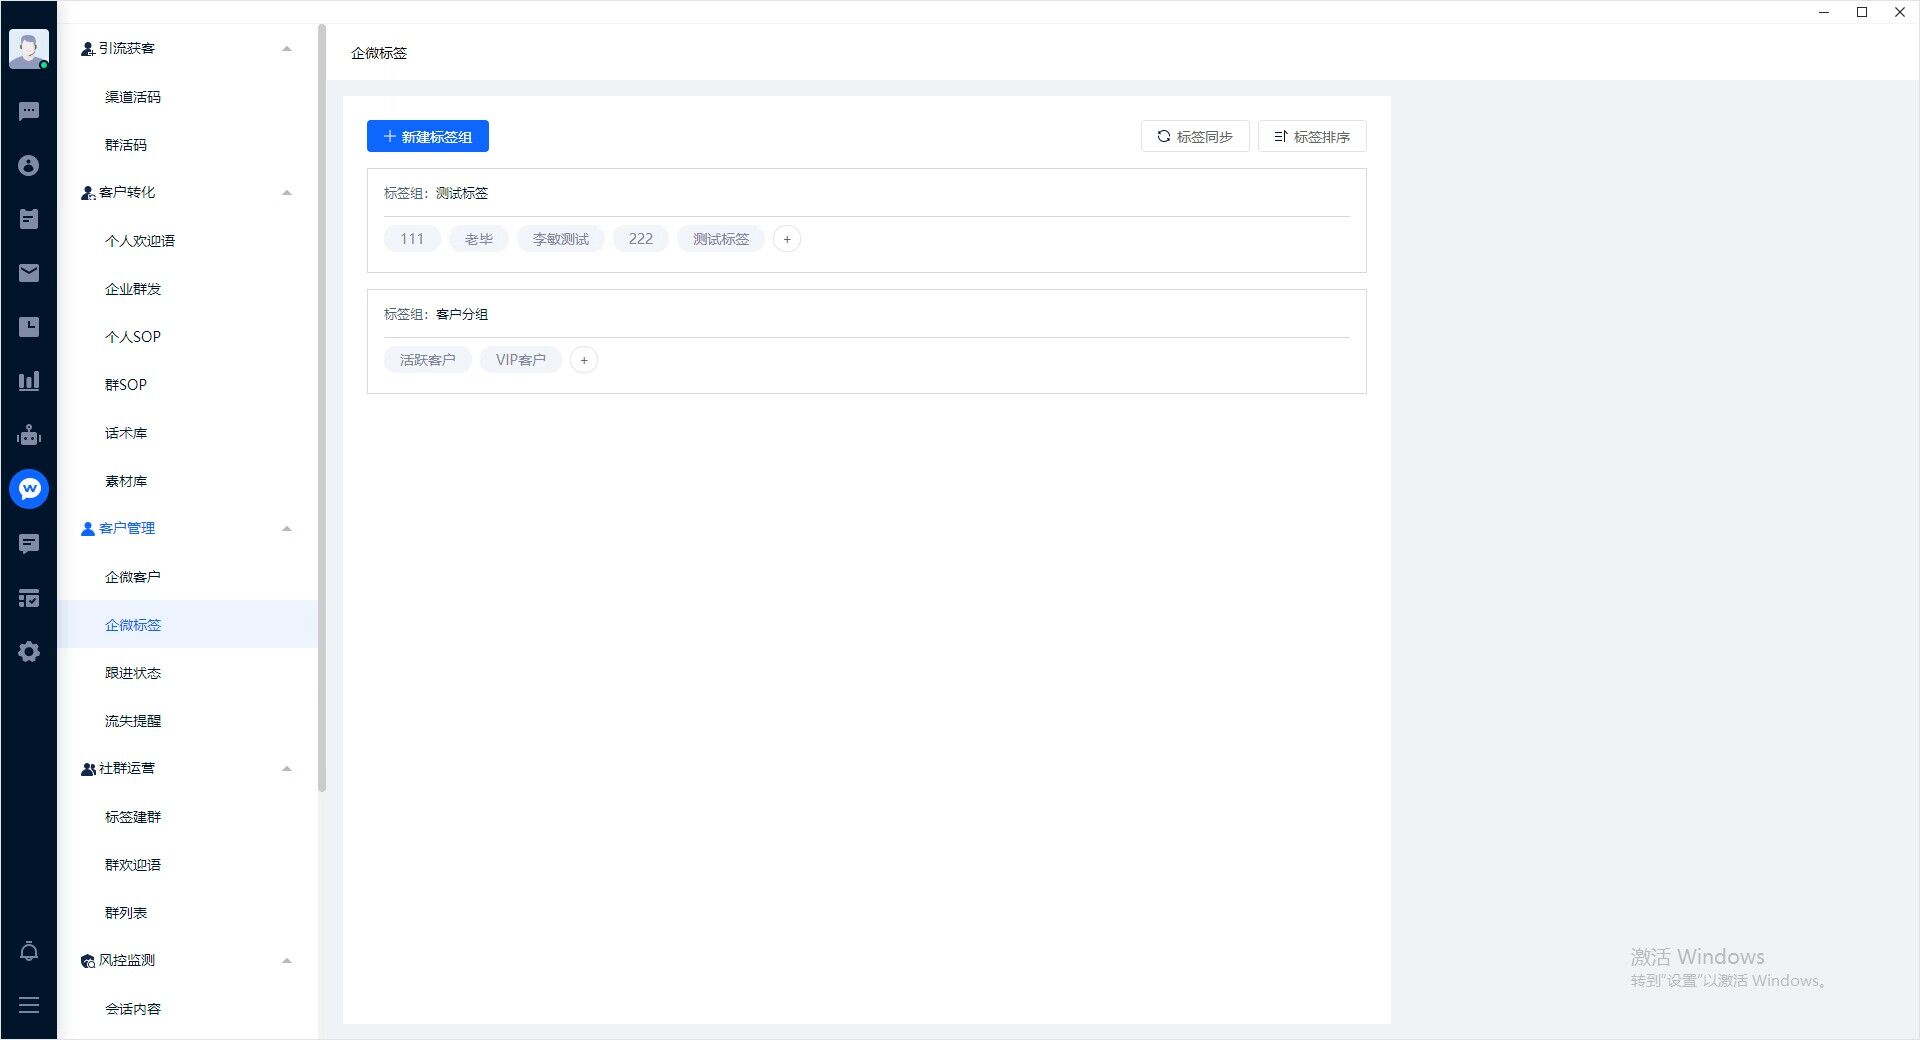Screen dimensions: 1920x1040
Task: Open the contacts person icon in the sidebar
Action: (29, 165)
